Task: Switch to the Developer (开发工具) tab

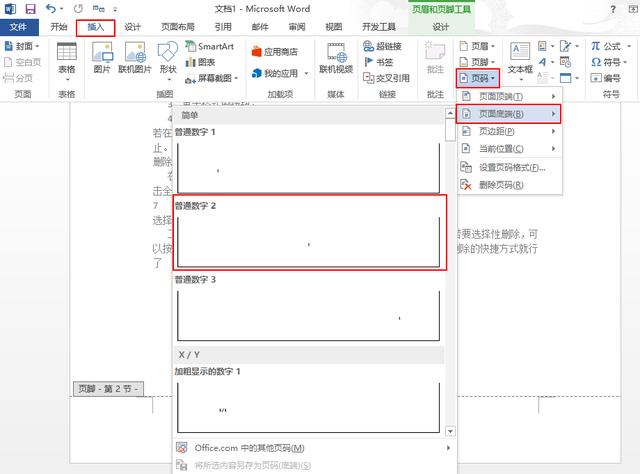Action: (379, 27)
